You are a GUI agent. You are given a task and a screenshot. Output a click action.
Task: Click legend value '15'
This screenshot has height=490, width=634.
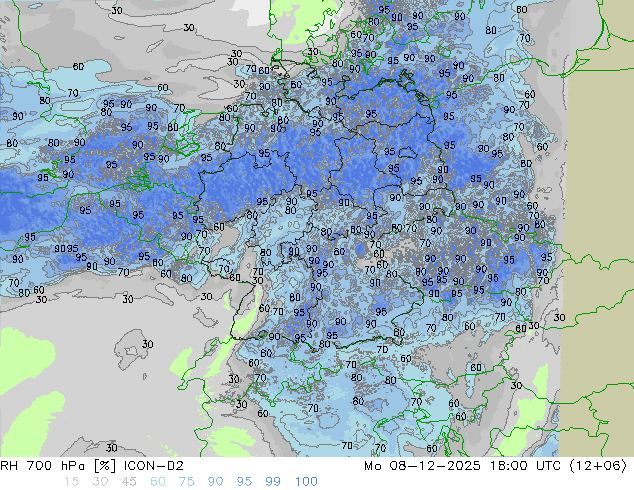pyautogui.click(x=71, y=482)
